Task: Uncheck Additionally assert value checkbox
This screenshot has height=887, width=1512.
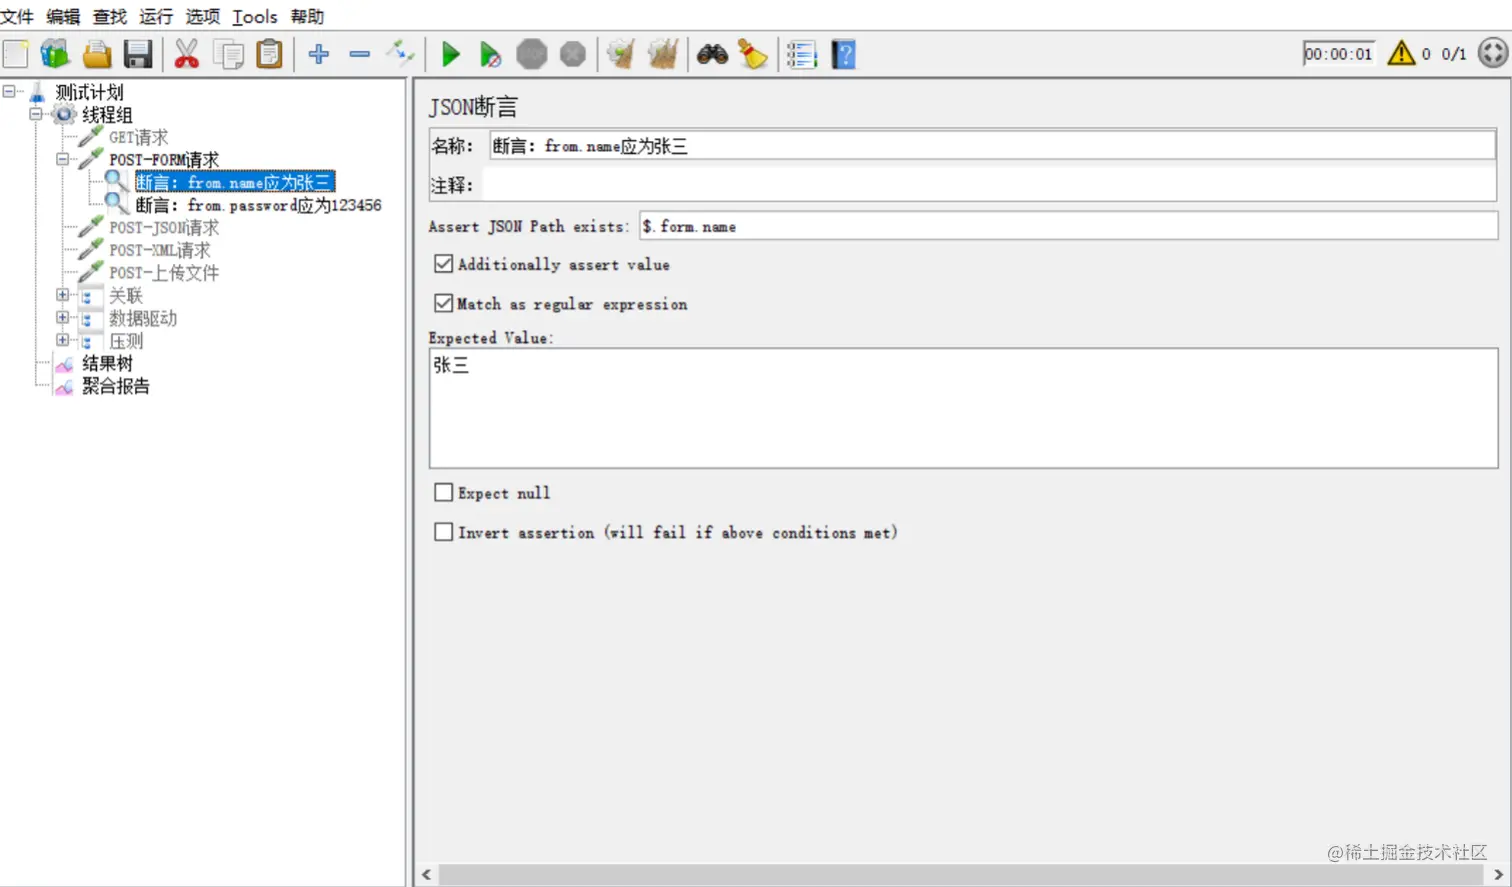Action: tap(444, 264)
